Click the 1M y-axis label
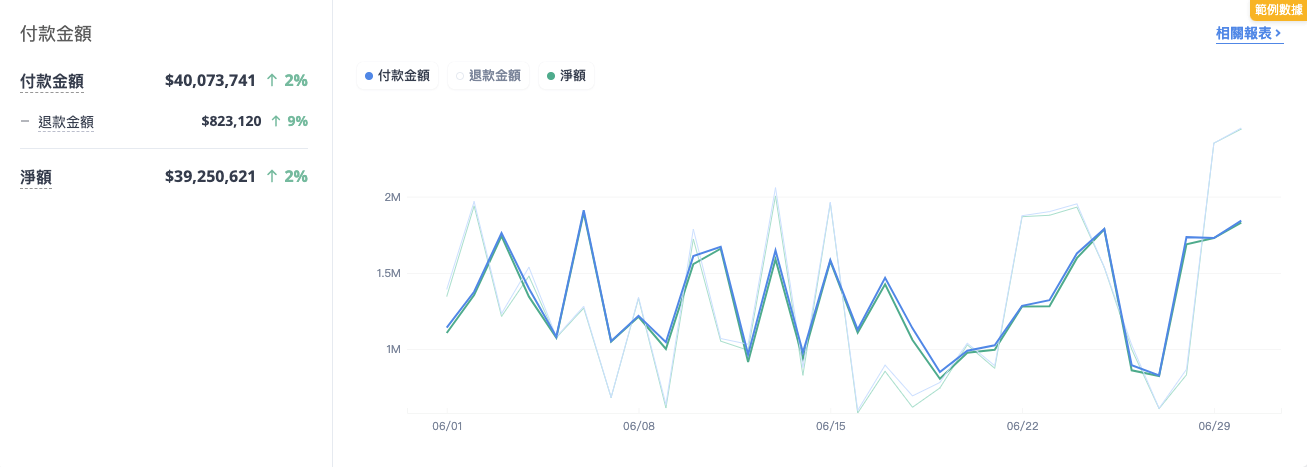Image resolution: width=1307 pixels, height=467 pixels. pyautogui.click(x=392, y=350)
